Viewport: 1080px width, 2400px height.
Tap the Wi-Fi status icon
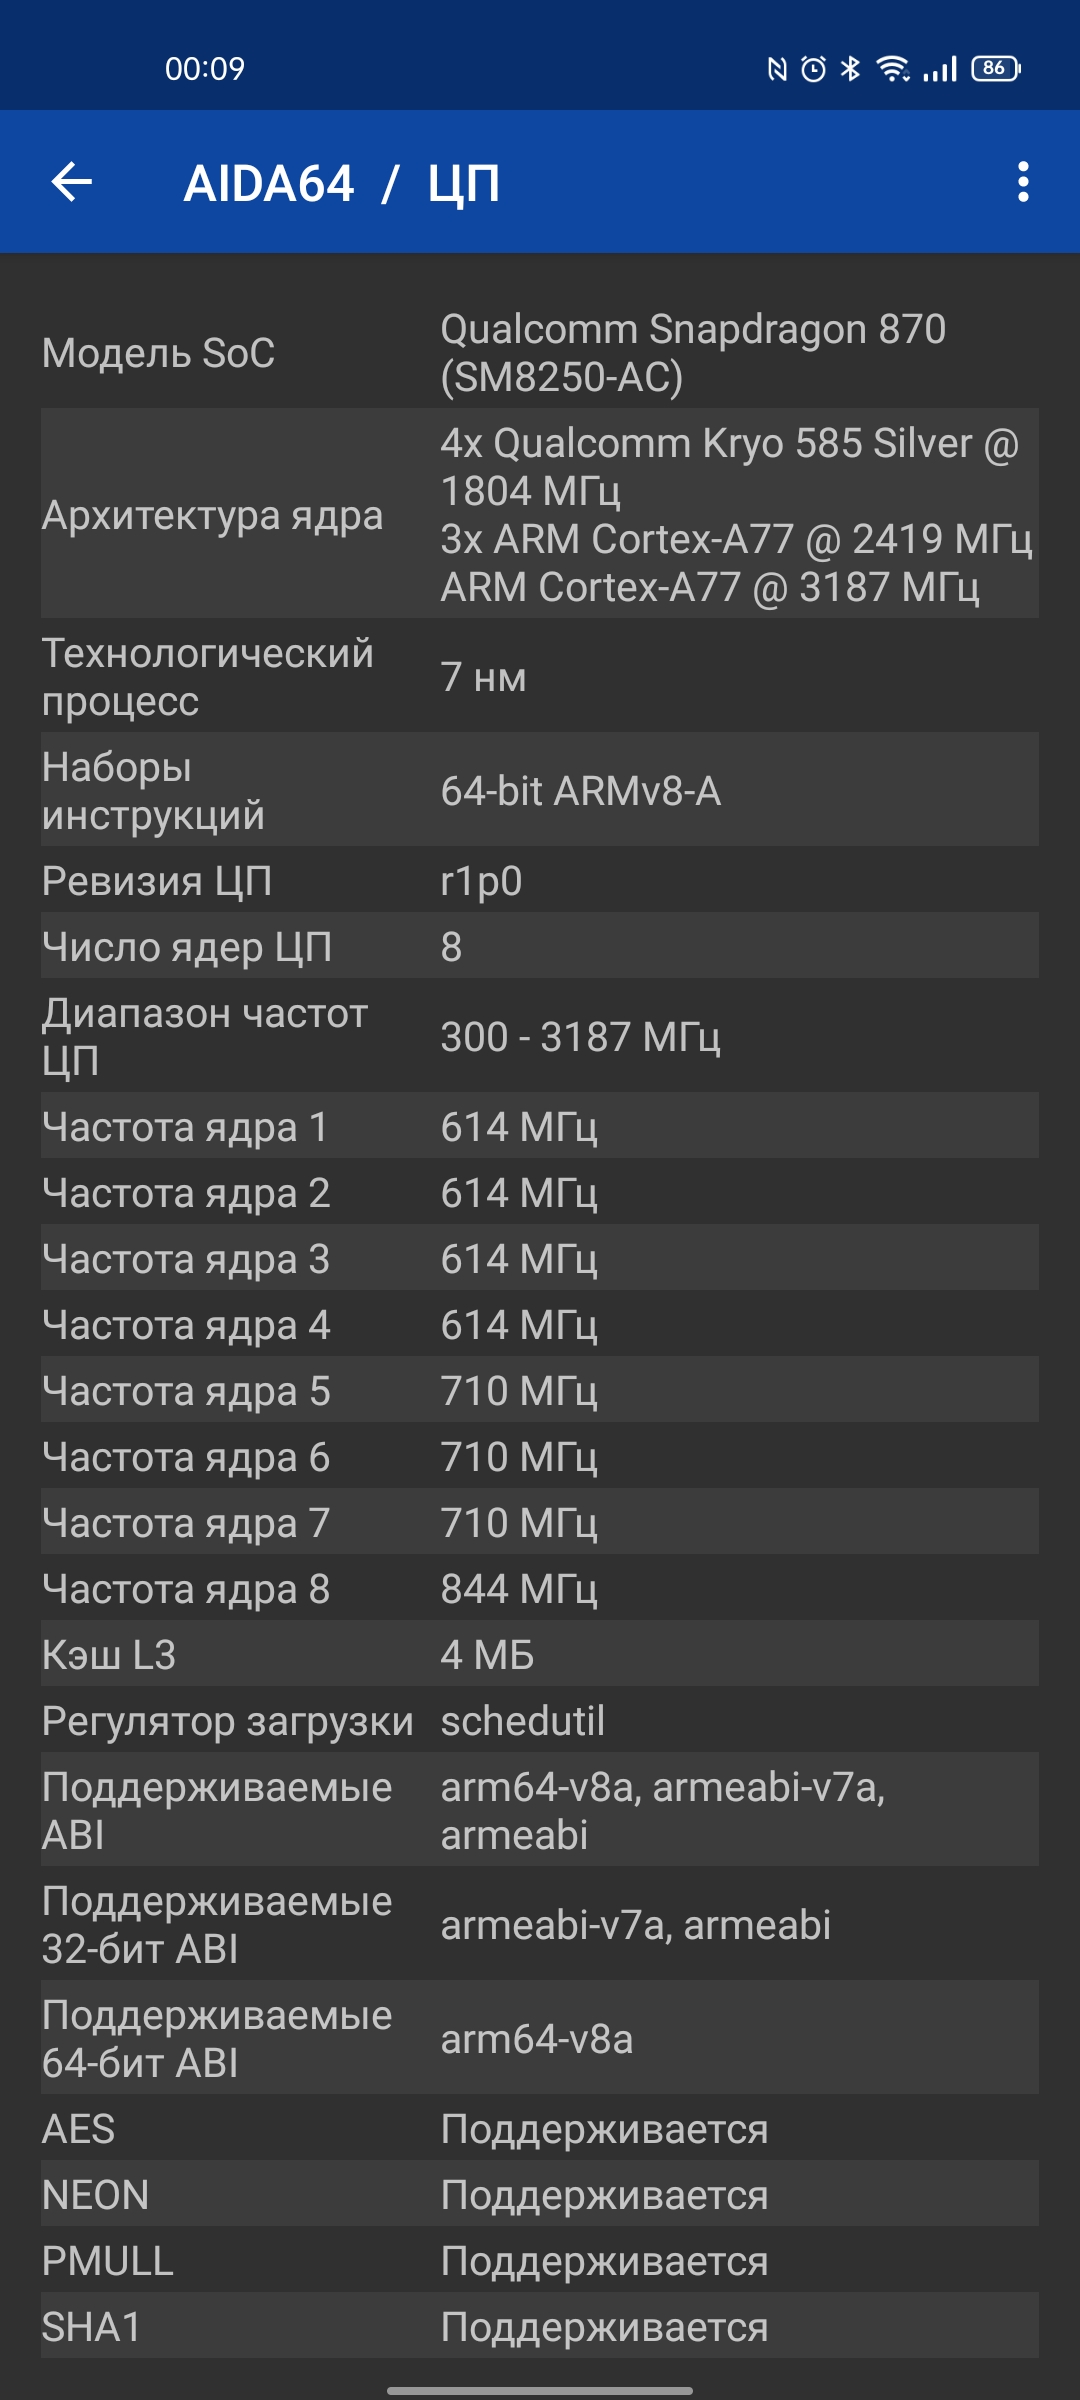pos(892,68)
